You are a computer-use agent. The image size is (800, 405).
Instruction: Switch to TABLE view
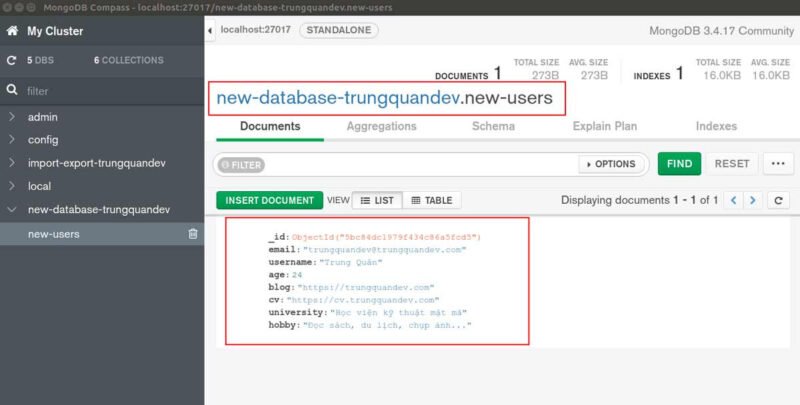coord(432,200)
